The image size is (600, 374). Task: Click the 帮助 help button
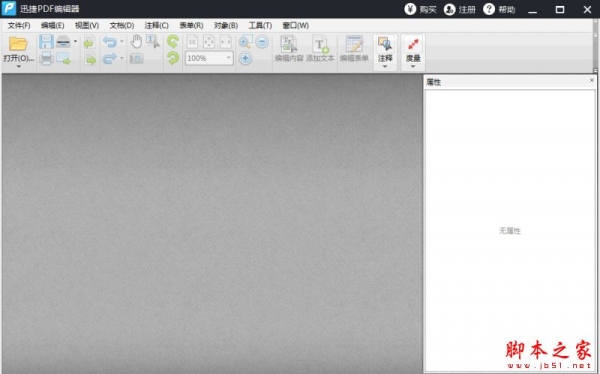pyautogui.click(x=499, y=9)
